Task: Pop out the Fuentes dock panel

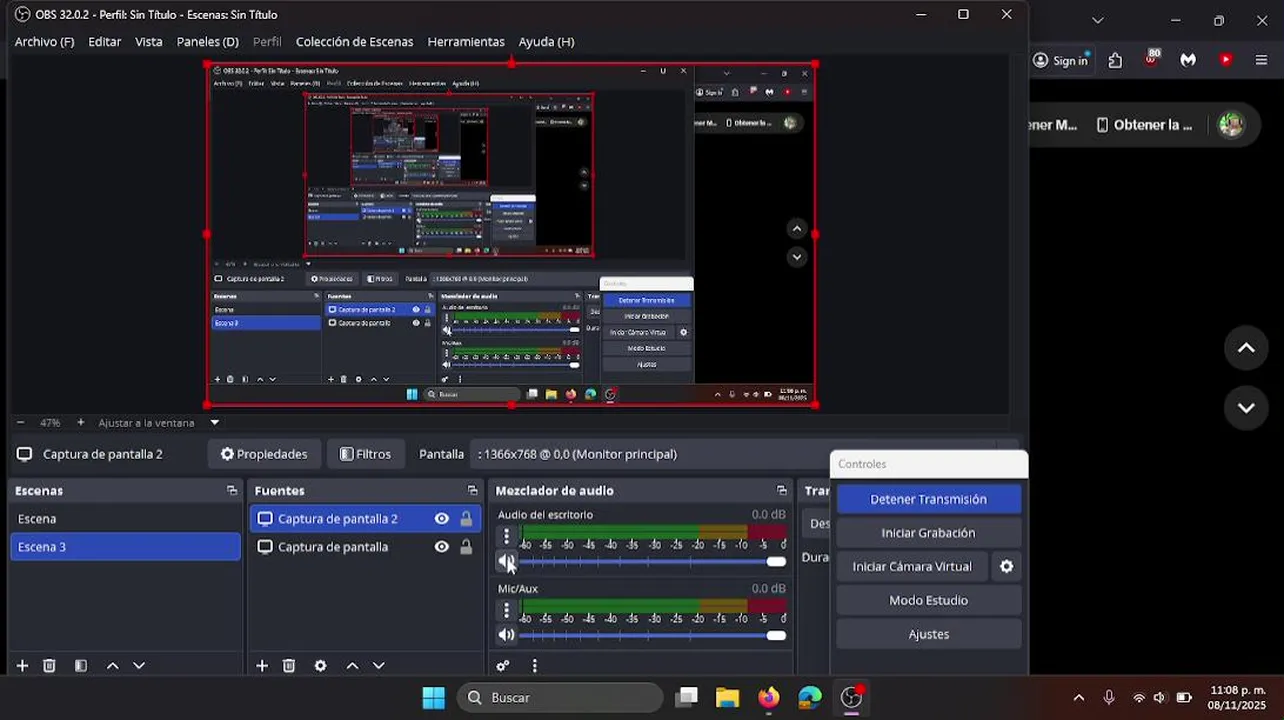Action: [x=473, y=491]
